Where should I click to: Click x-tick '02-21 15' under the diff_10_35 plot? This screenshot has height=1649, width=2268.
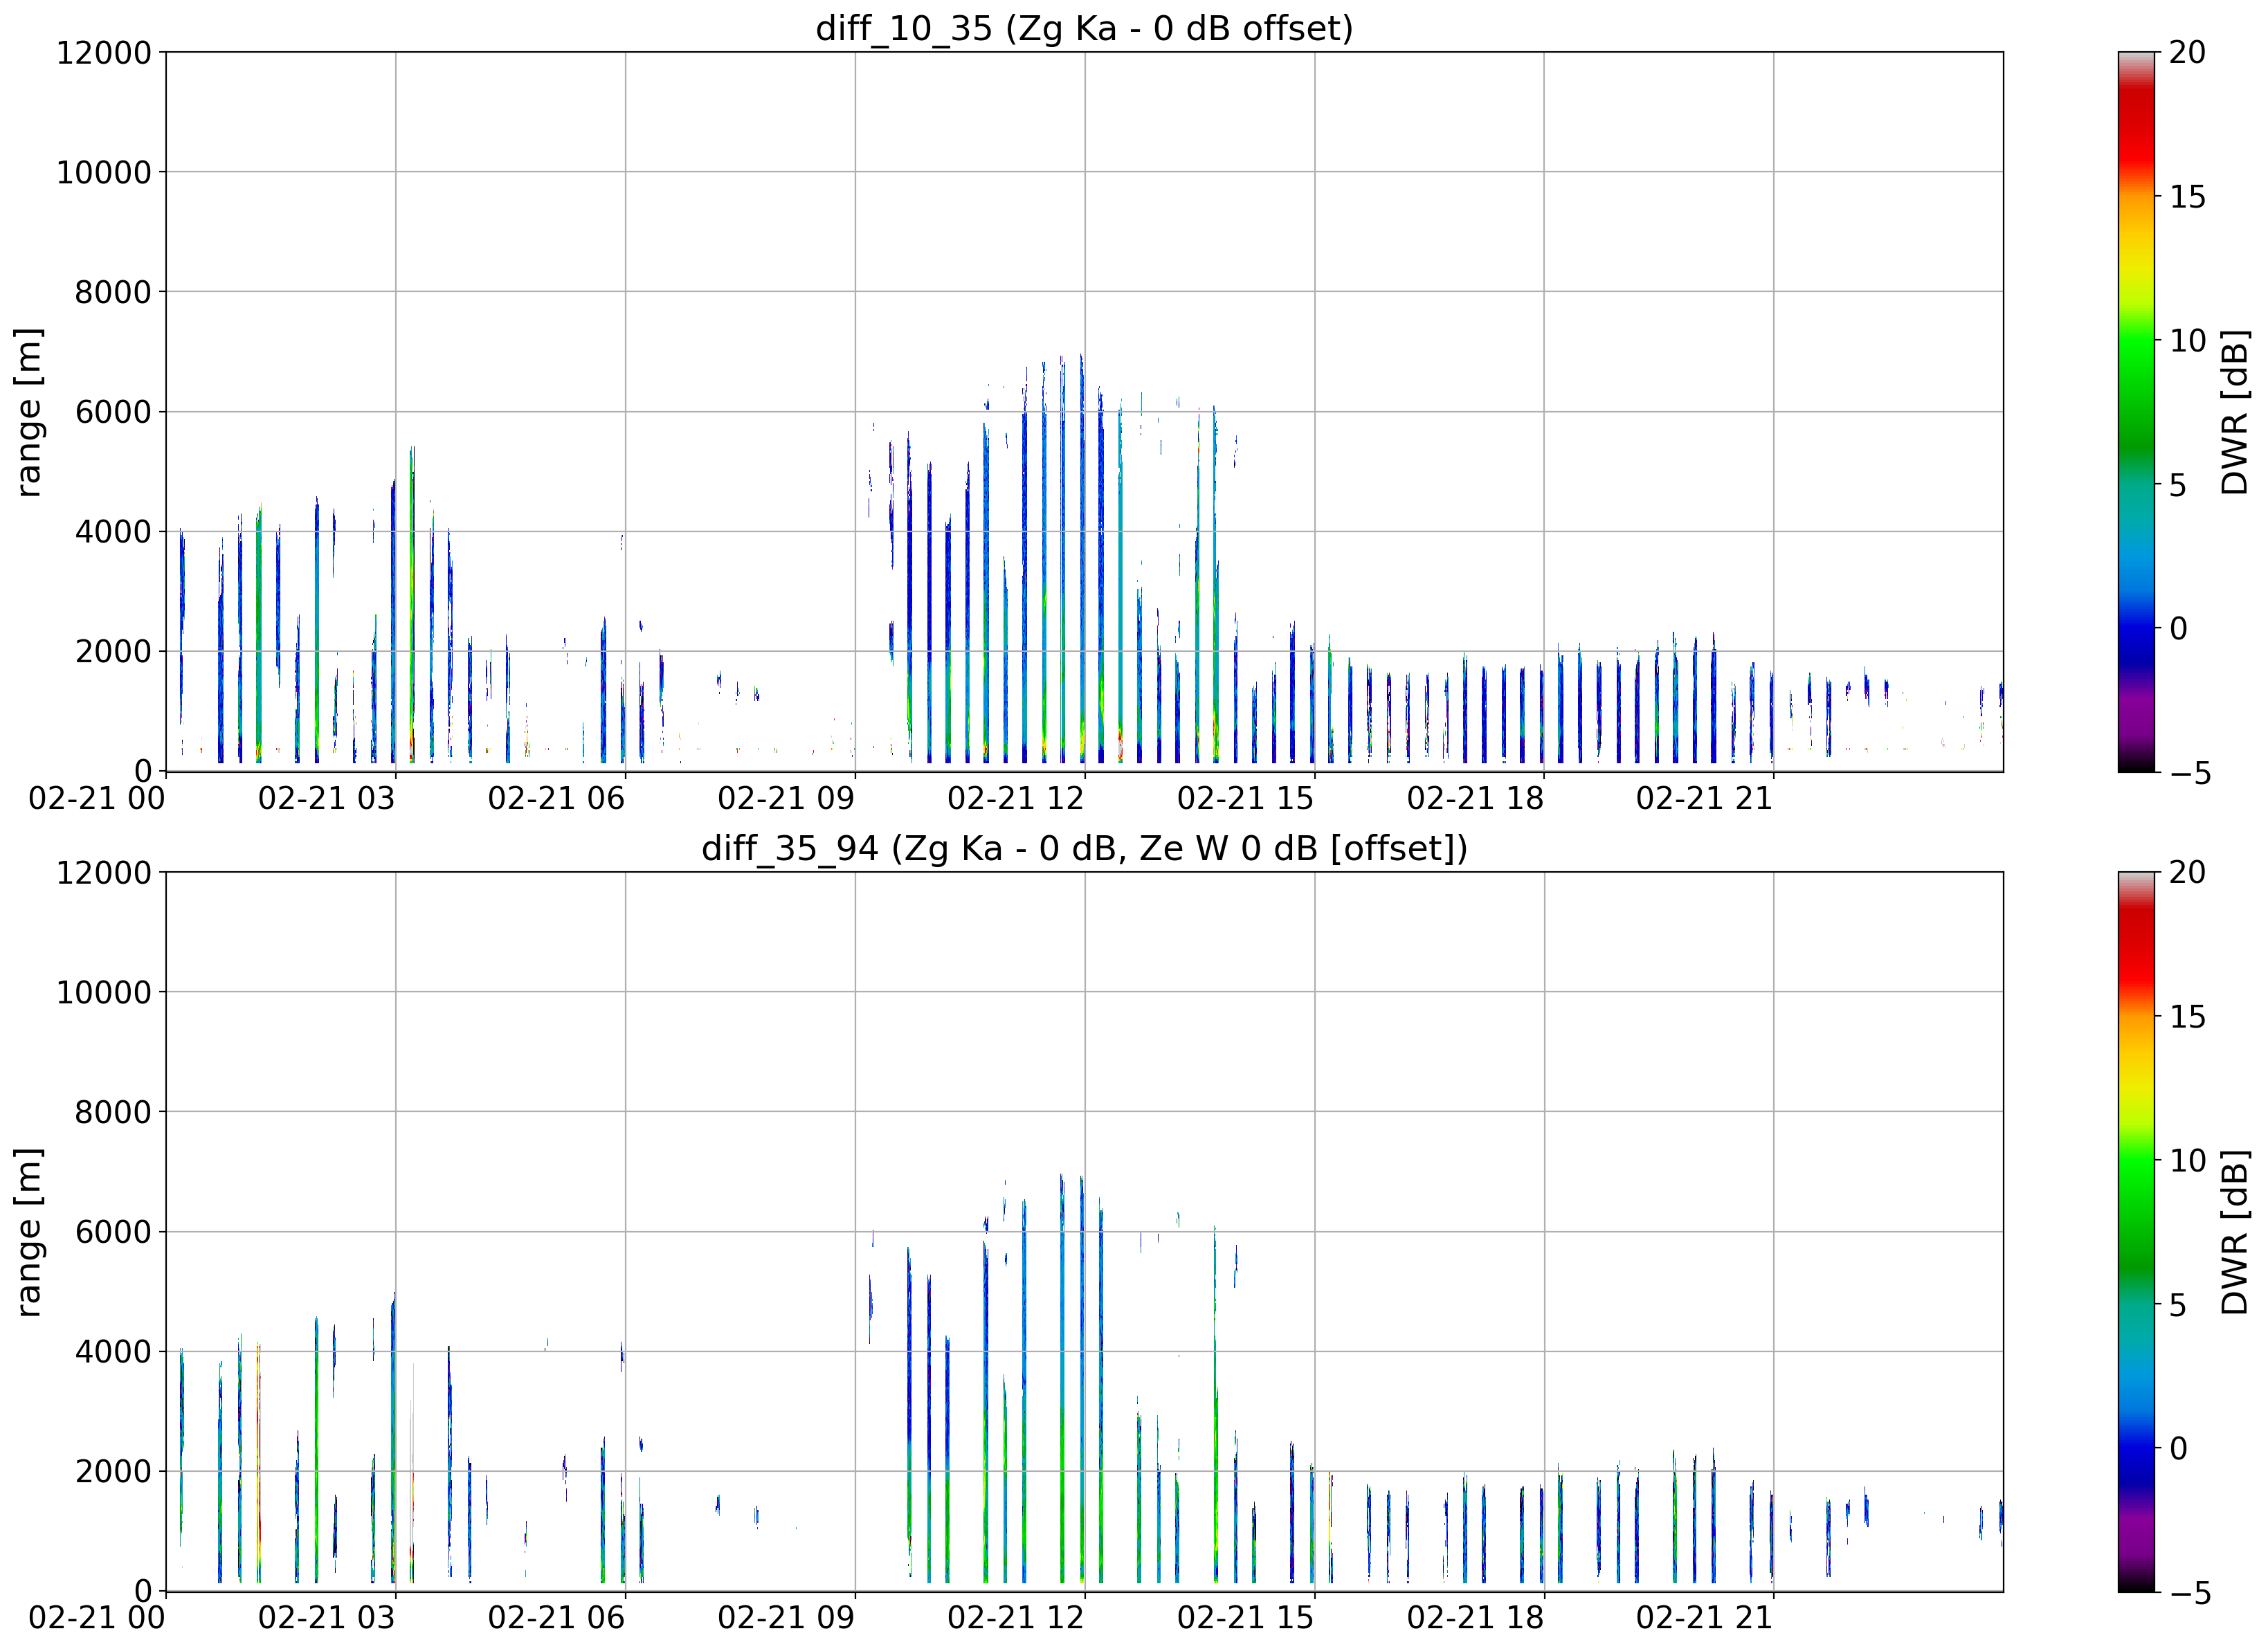tap(1246, 799)
